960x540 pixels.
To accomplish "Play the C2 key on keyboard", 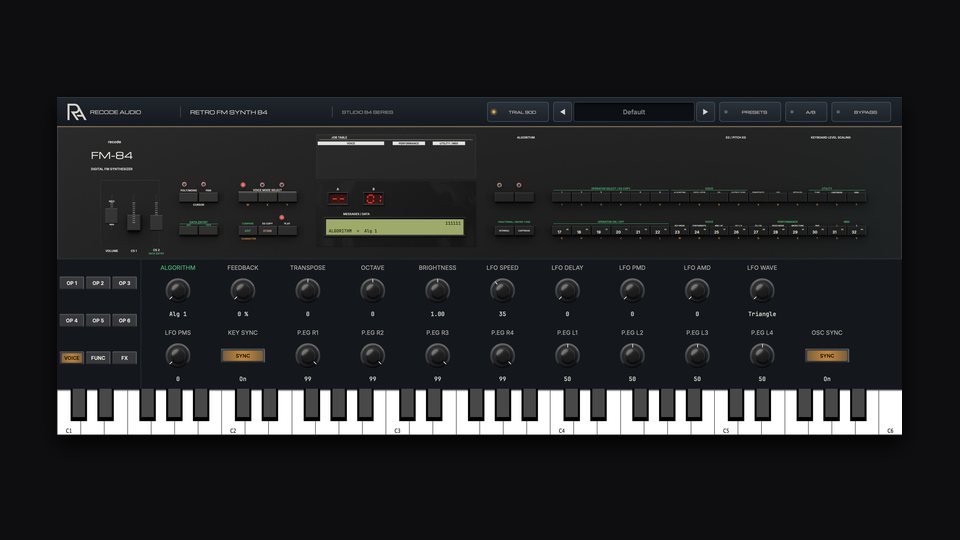I will coord(233,426).
